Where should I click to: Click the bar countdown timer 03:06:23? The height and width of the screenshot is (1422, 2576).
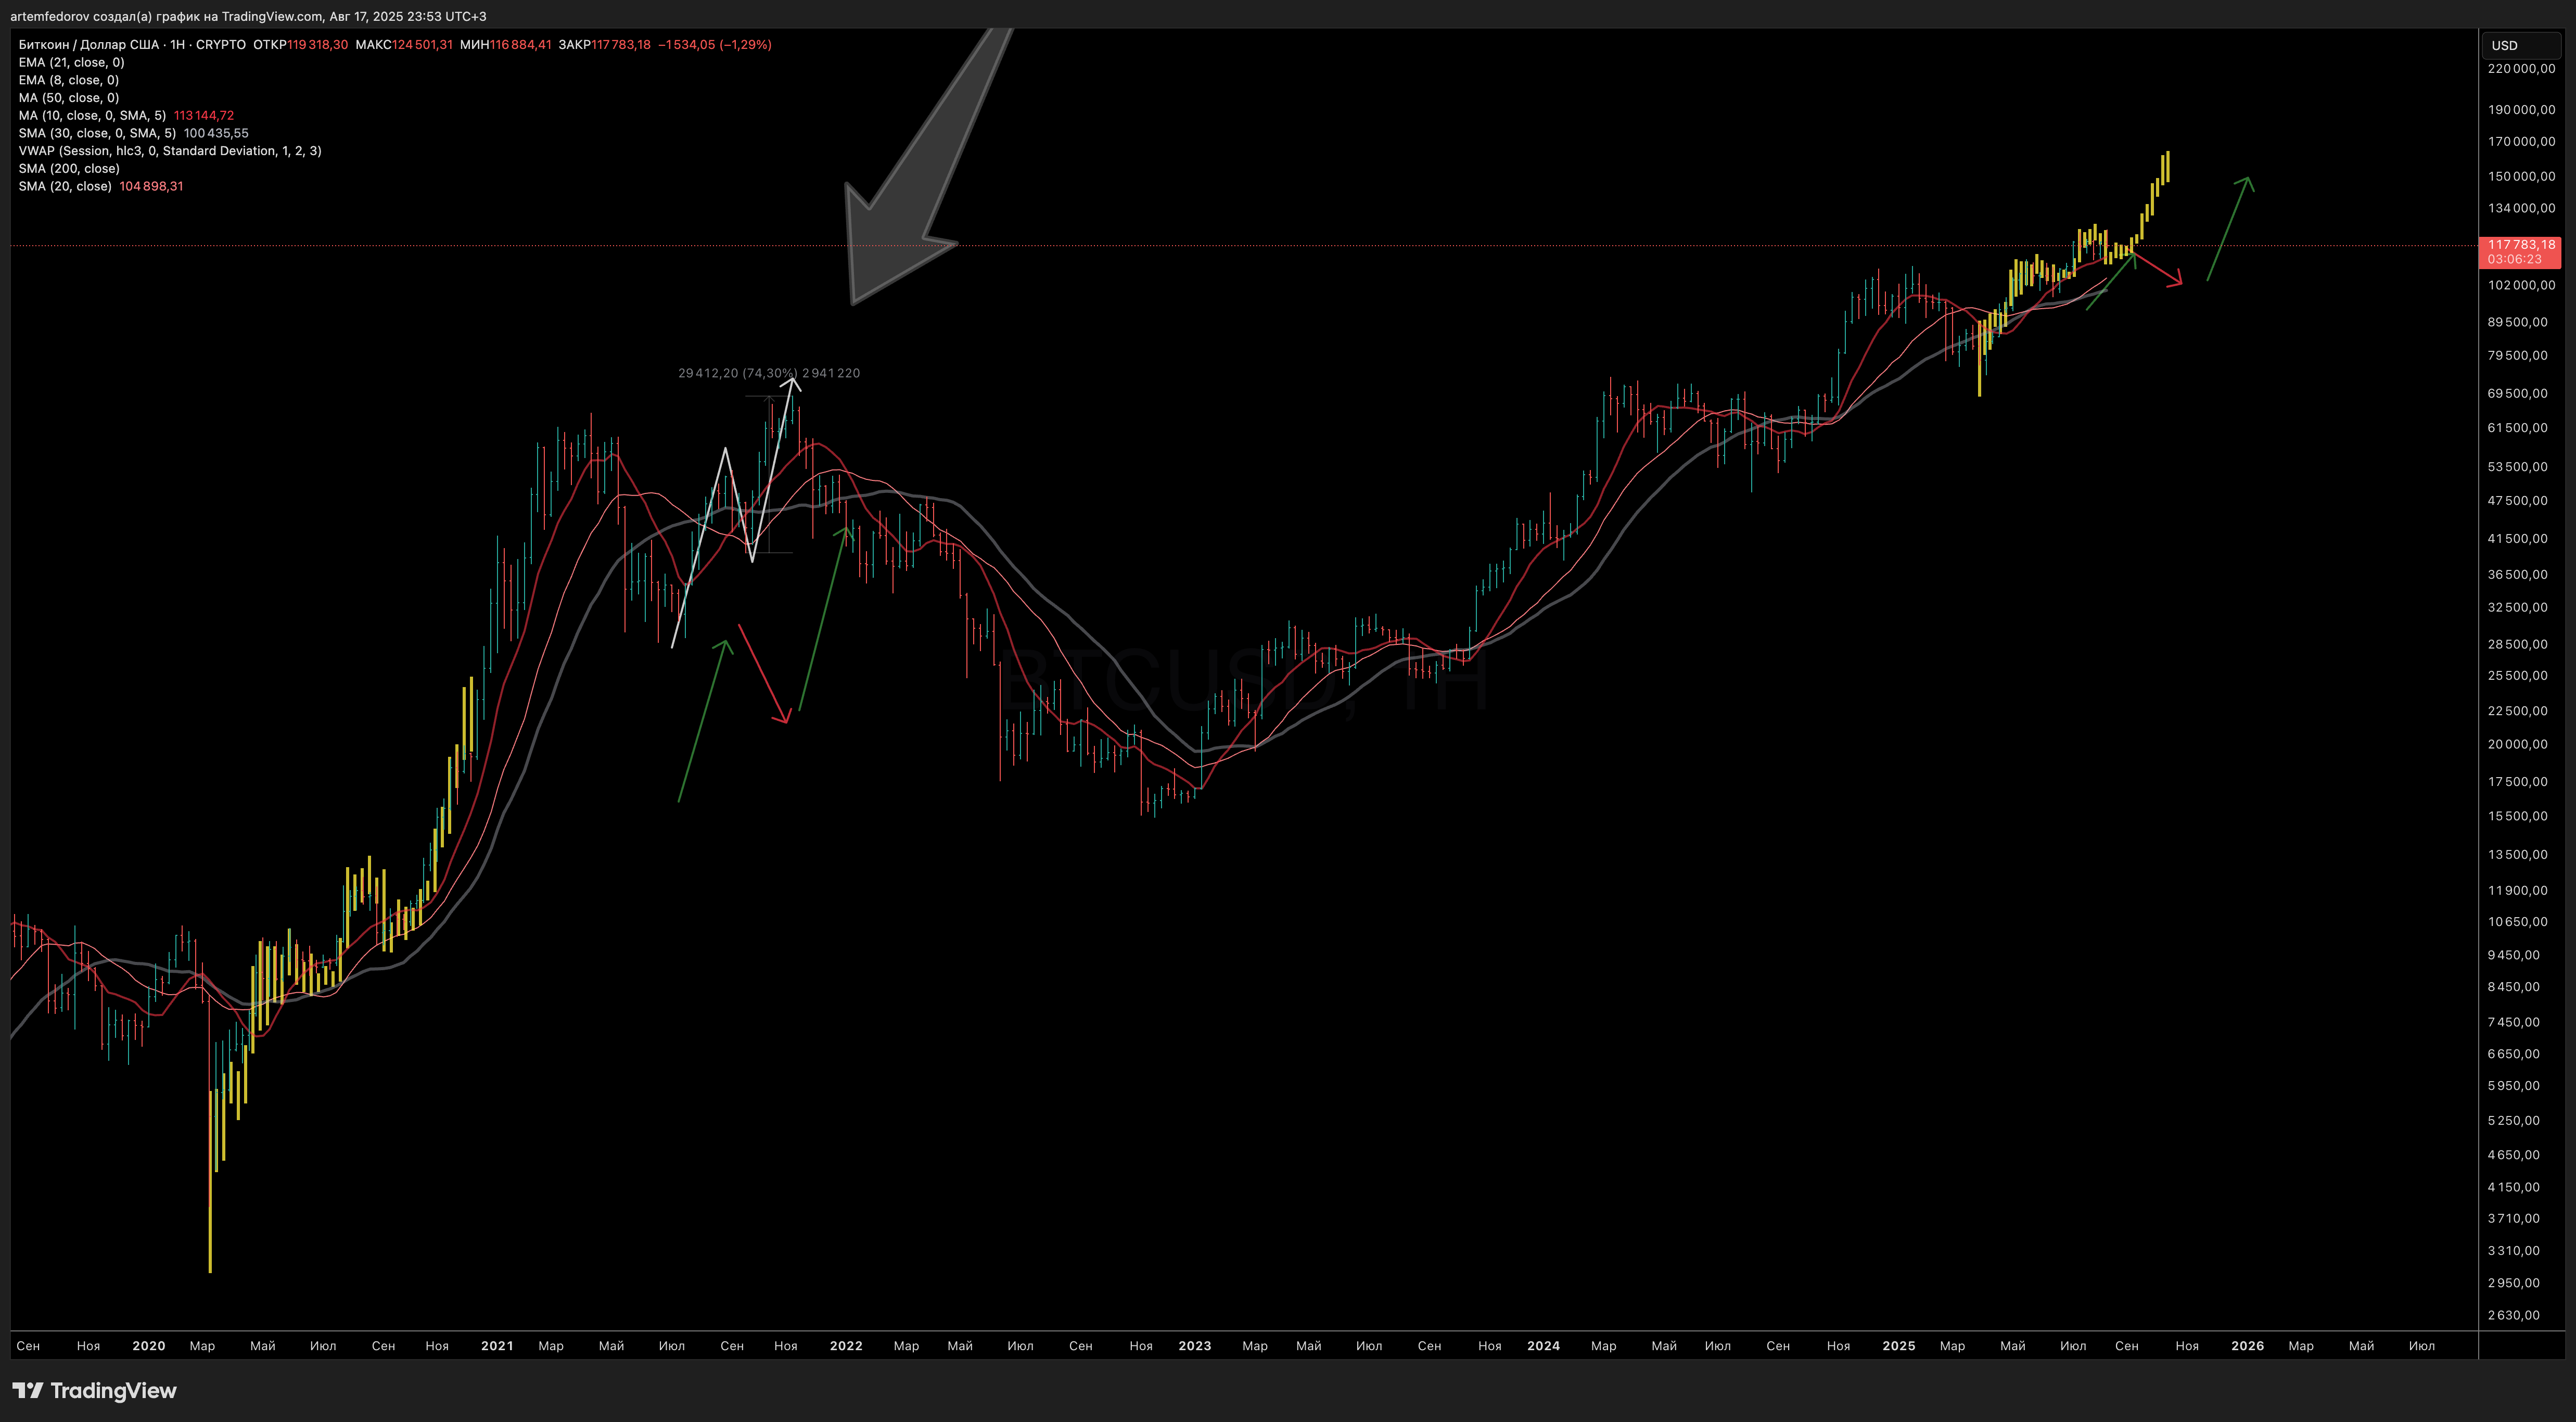[2514, 259]
